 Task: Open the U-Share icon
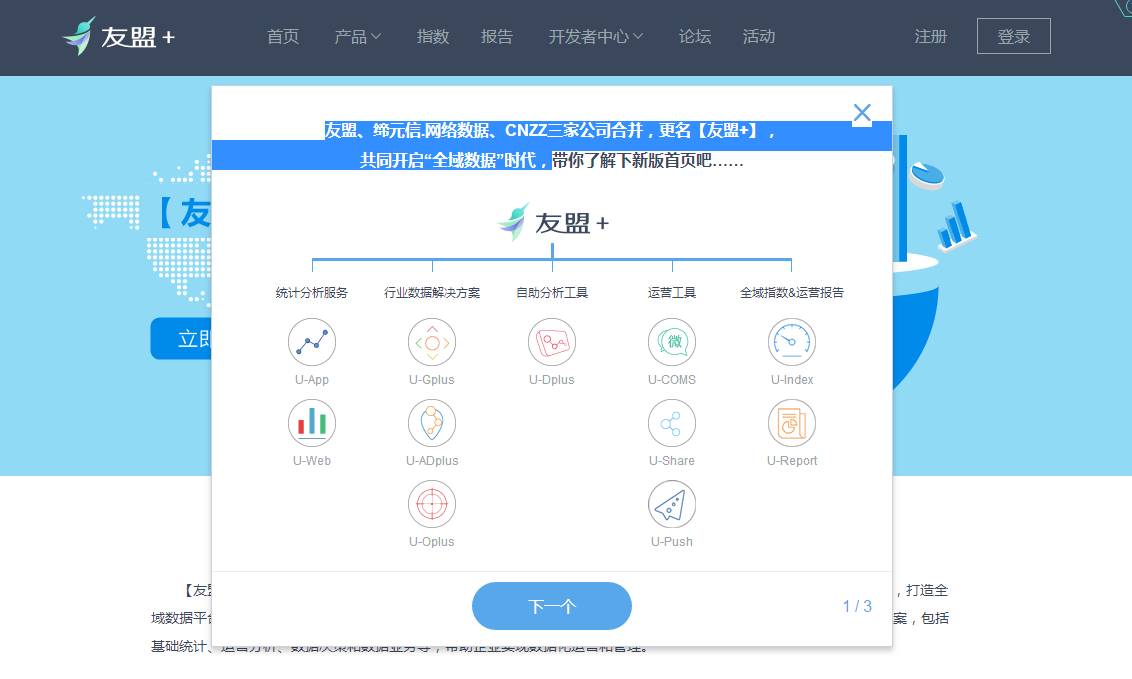click(671, 423)
